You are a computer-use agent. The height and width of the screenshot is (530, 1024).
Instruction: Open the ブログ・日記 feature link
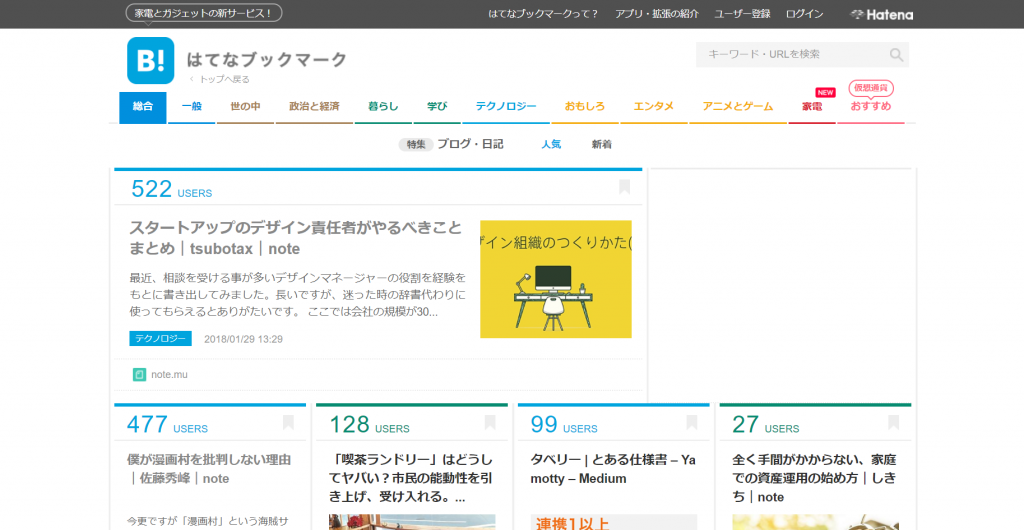(x=470, y=144)
